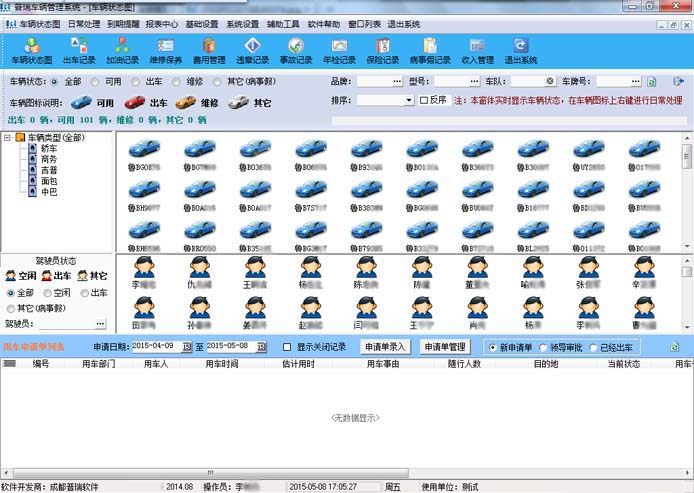Select the 领导审批 radio button

544,347
